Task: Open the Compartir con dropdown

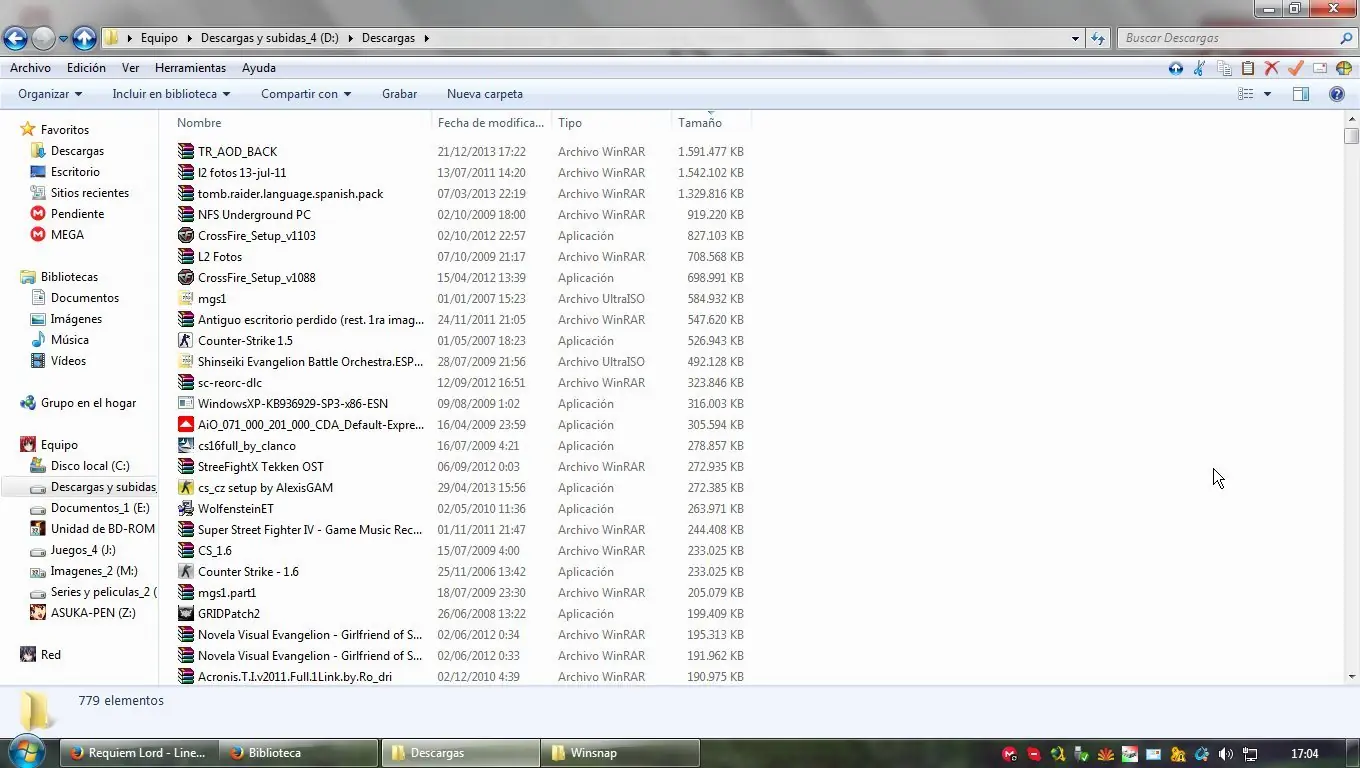Action: click(306, 94)
